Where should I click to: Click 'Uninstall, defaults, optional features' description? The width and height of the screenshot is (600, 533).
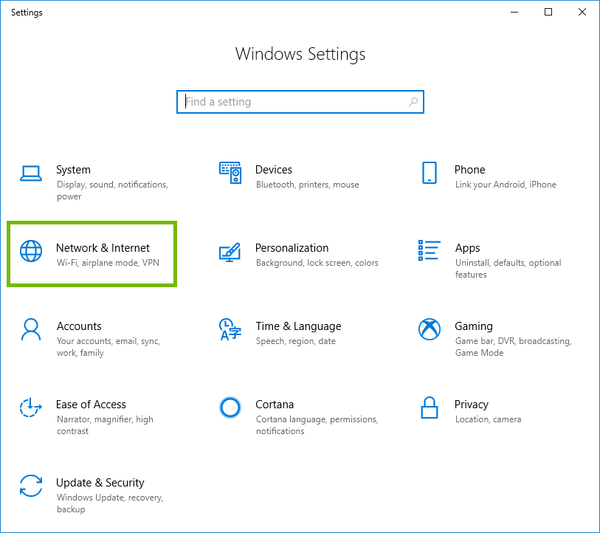(x=508, y=269)
